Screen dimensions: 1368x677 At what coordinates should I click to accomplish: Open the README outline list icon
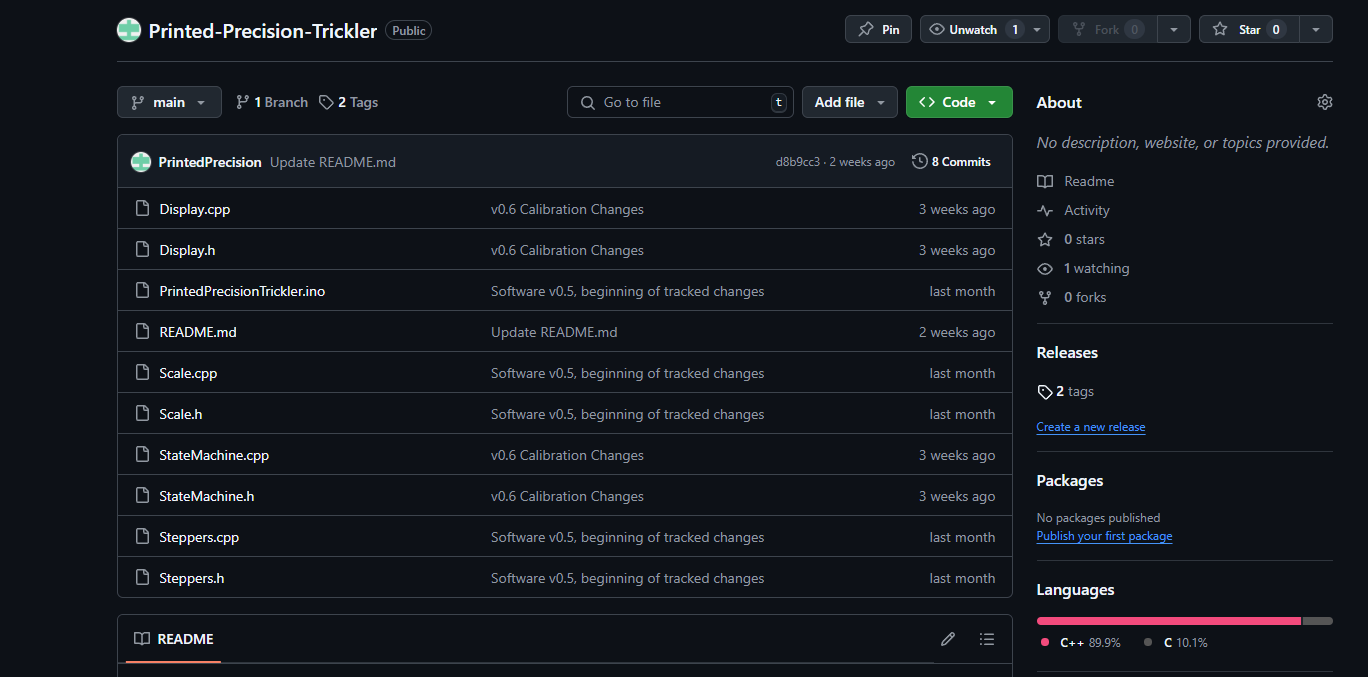[987, 639]
